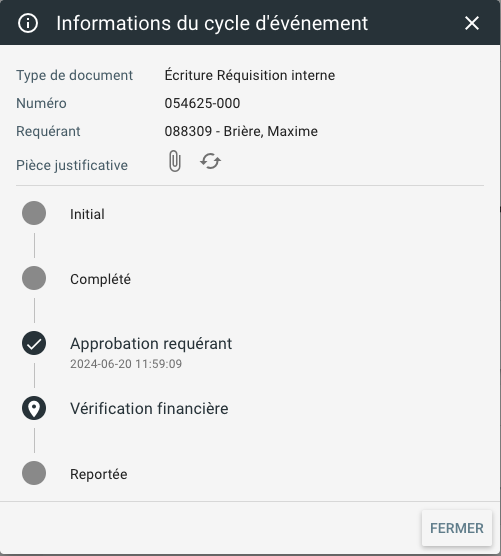Click the refresh arrows icon
501x556 pixels.
(x=210, y=161)
